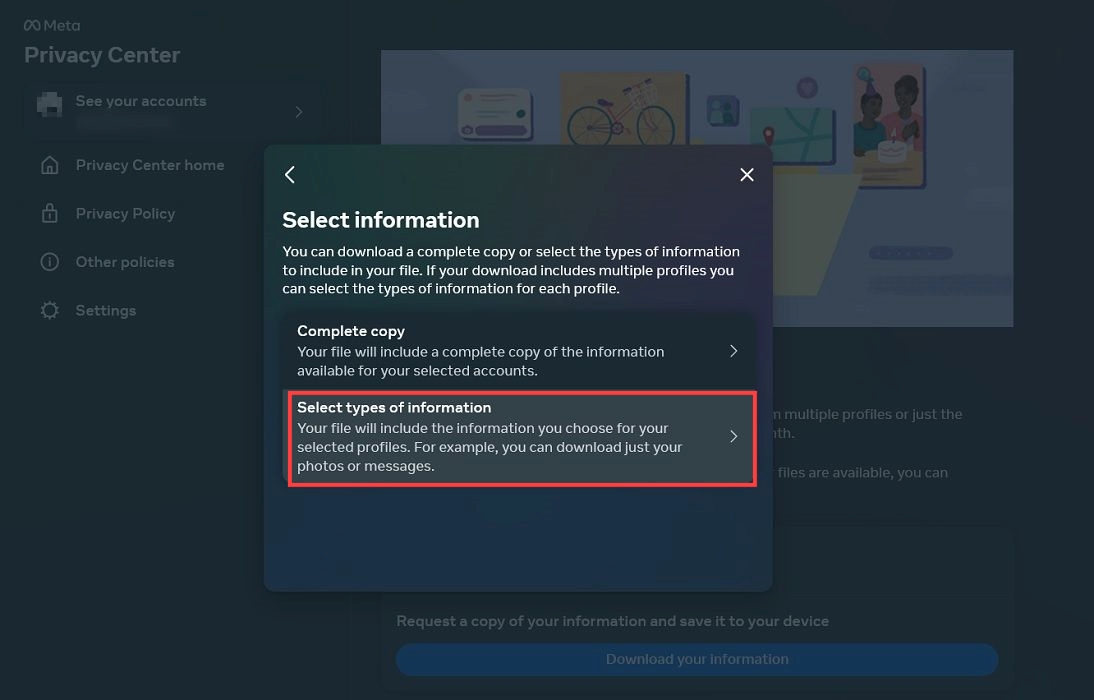Expand the See your accounts chevron
This screenshot has height=700, width=1094.
298,112
